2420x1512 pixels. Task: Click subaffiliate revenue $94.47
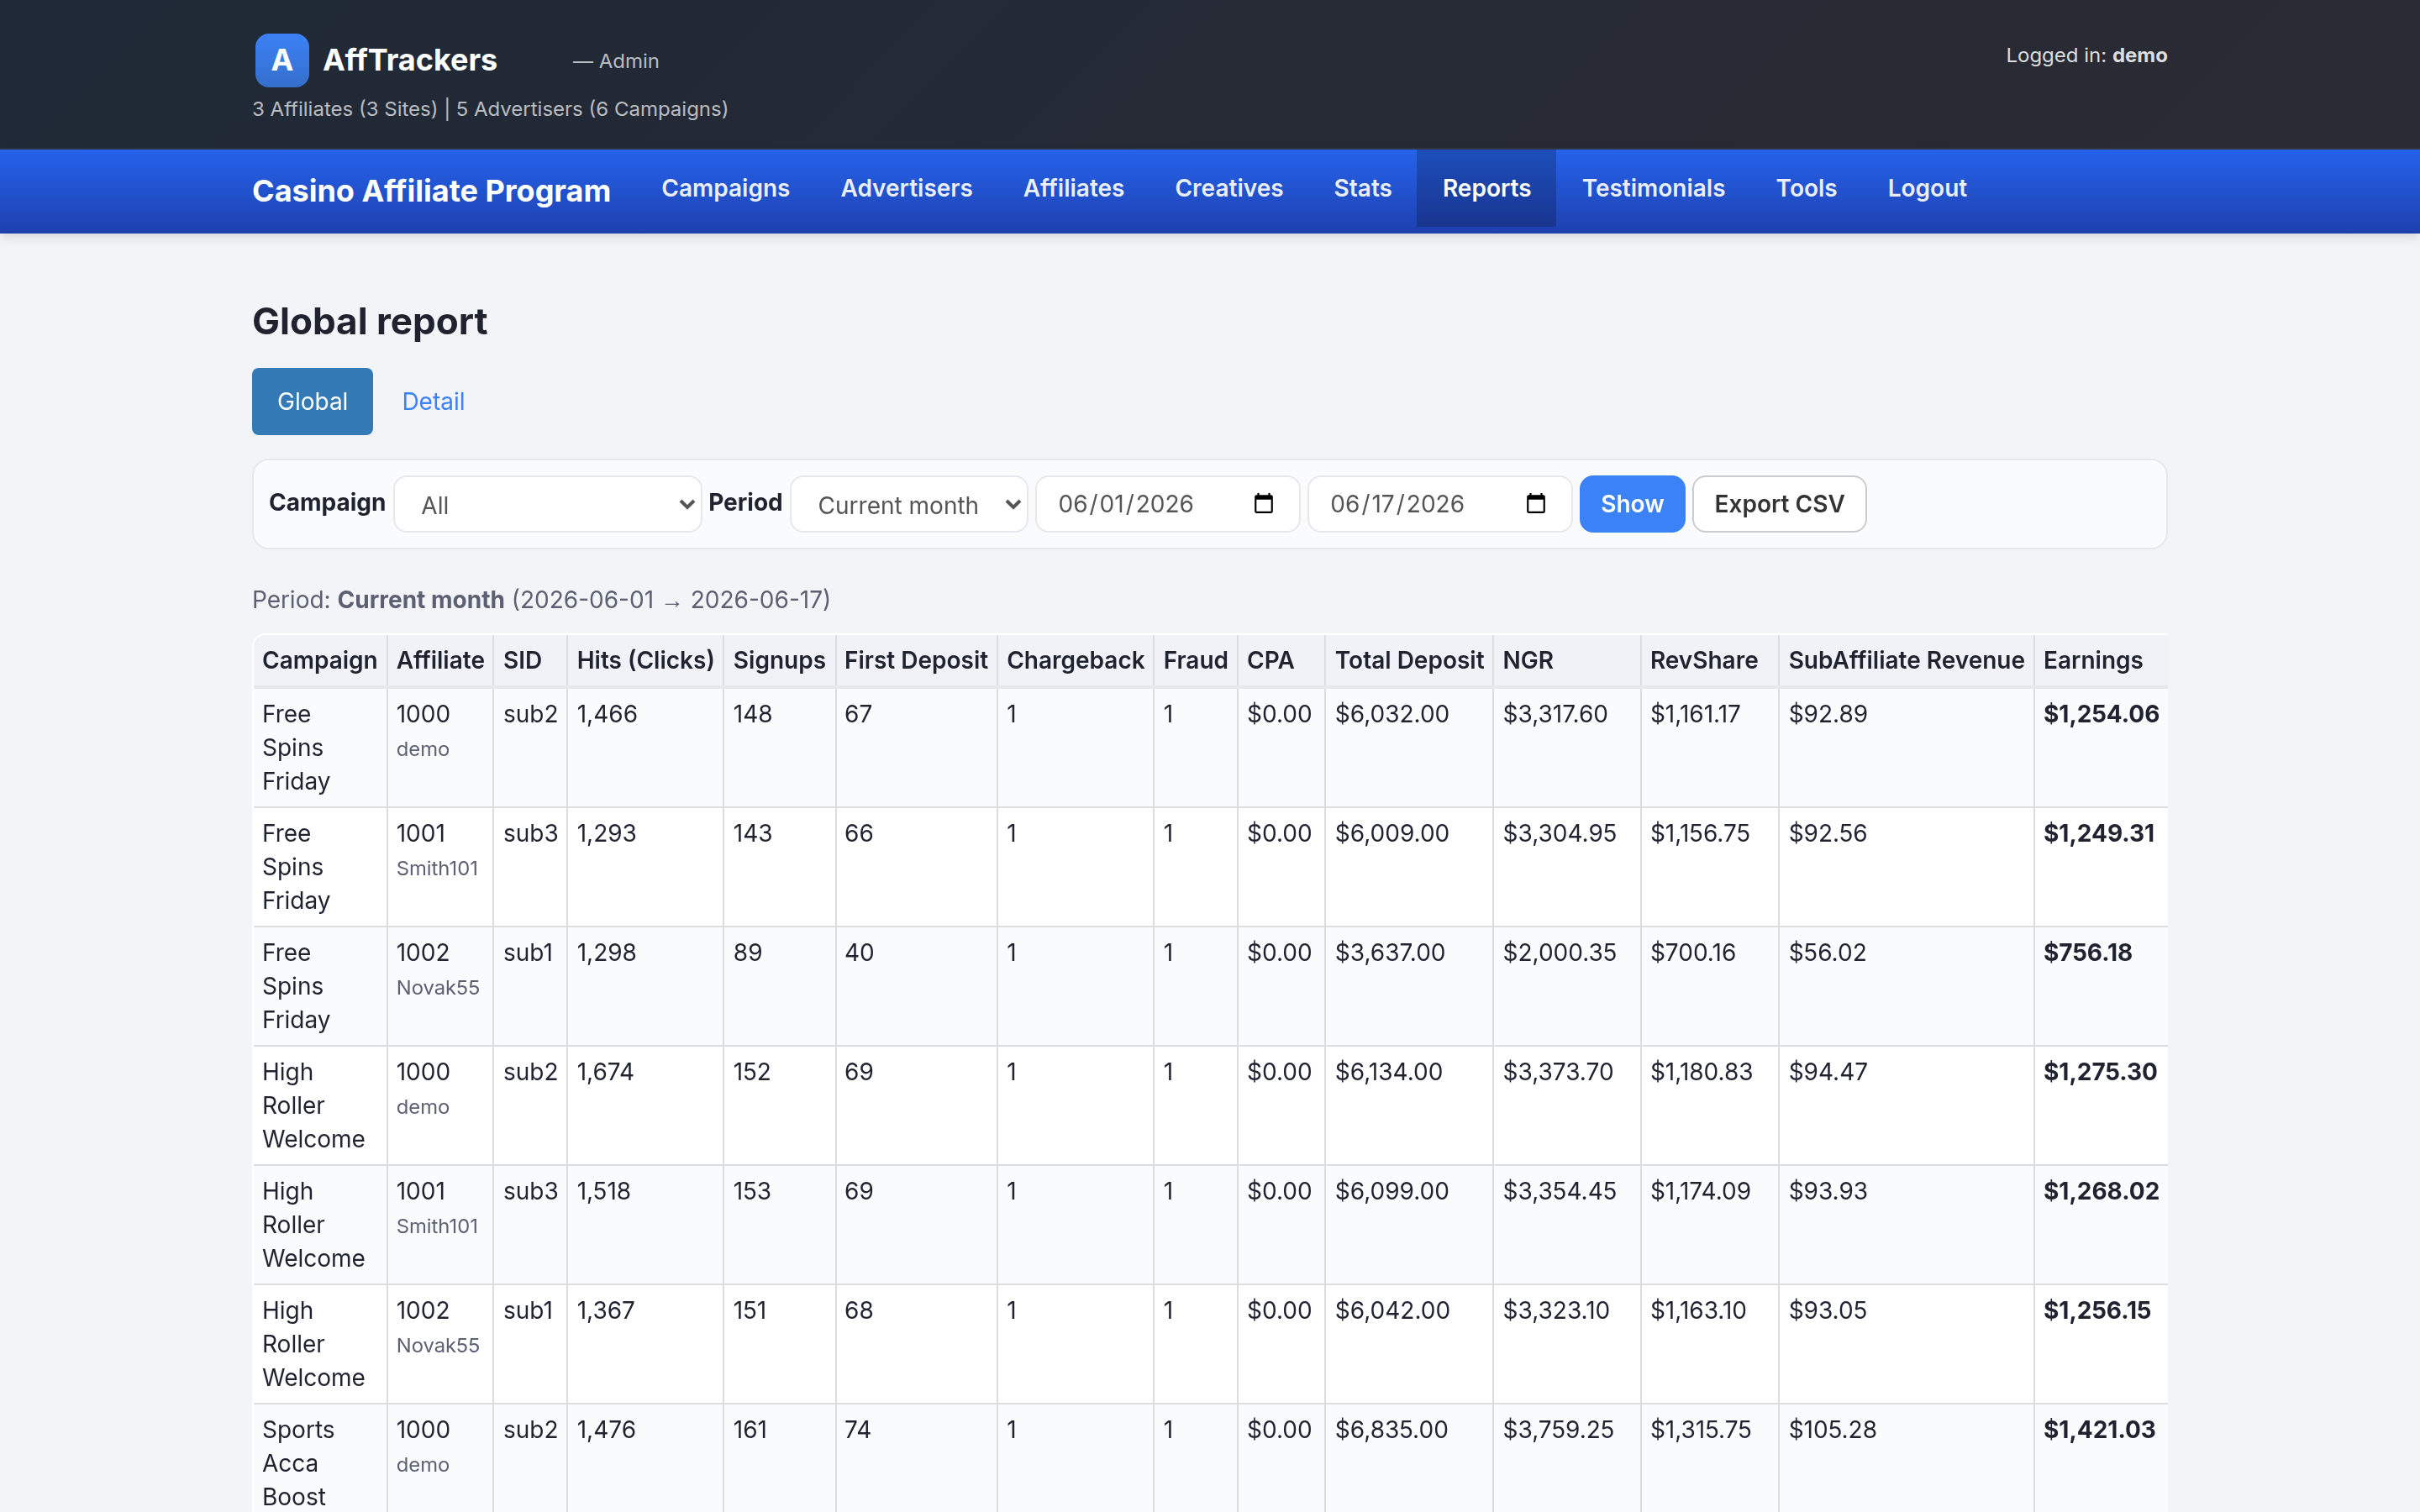(x=1827, y=1071)
